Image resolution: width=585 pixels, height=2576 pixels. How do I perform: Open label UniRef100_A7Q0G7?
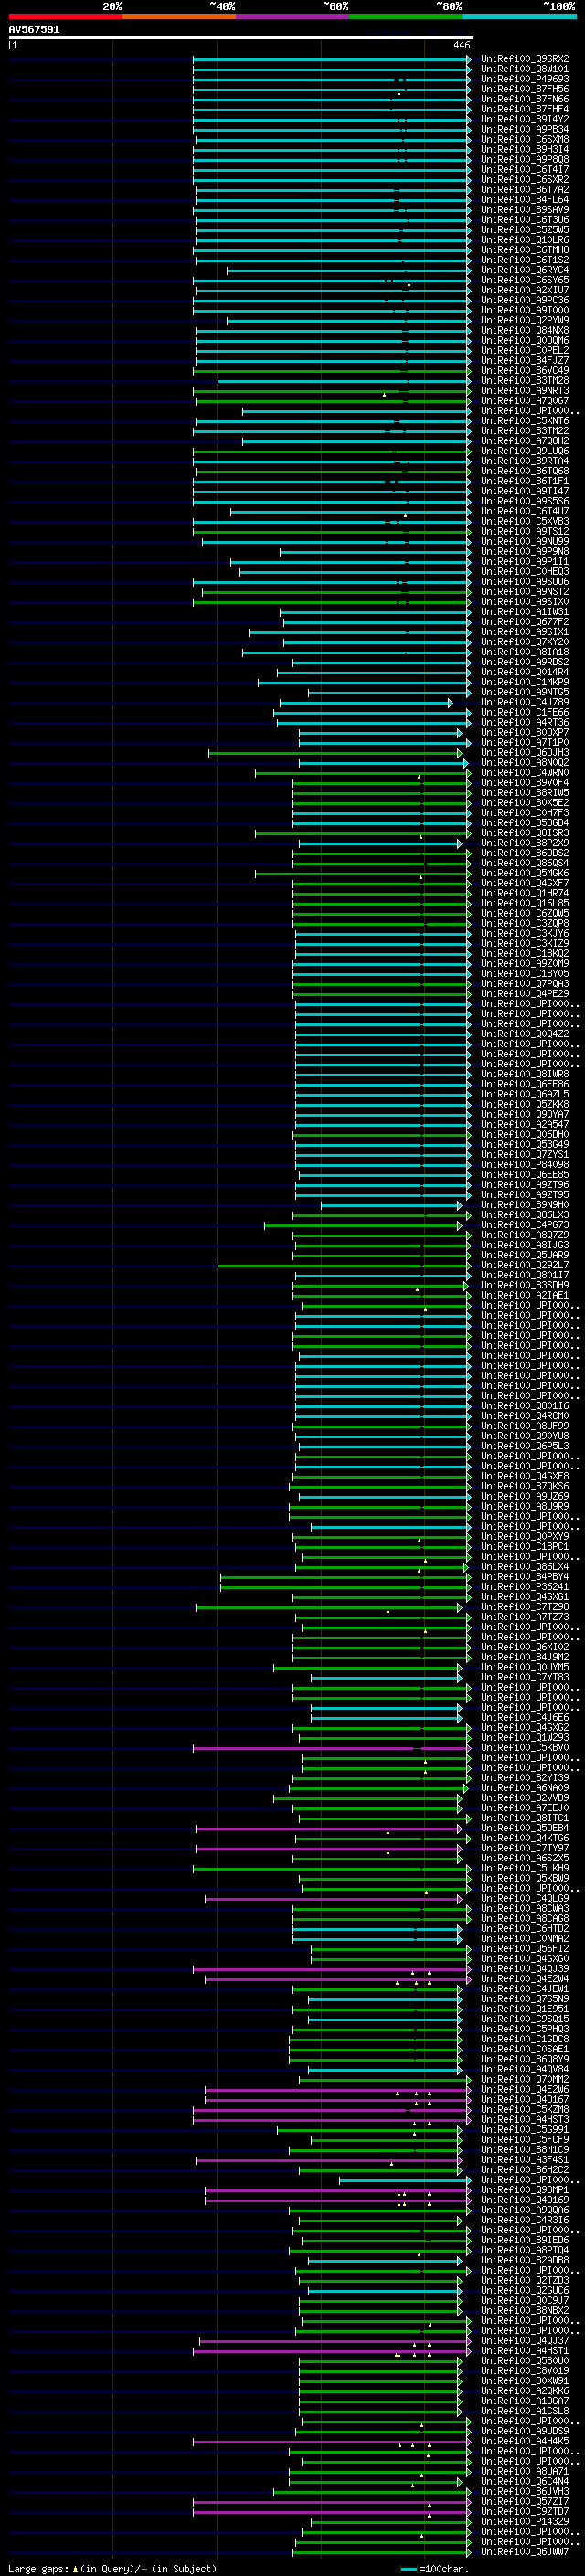pyautogui.click(x=525, y=400)
